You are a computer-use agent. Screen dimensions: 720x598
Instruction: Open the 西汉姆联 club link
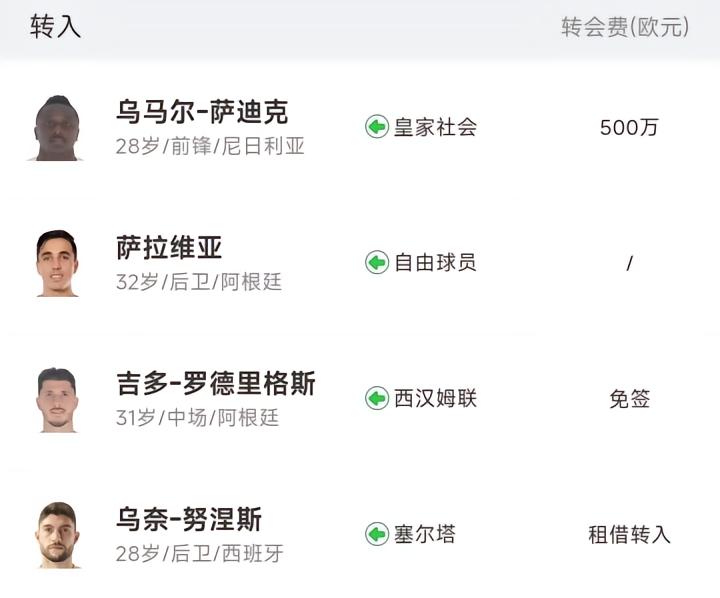435,398
